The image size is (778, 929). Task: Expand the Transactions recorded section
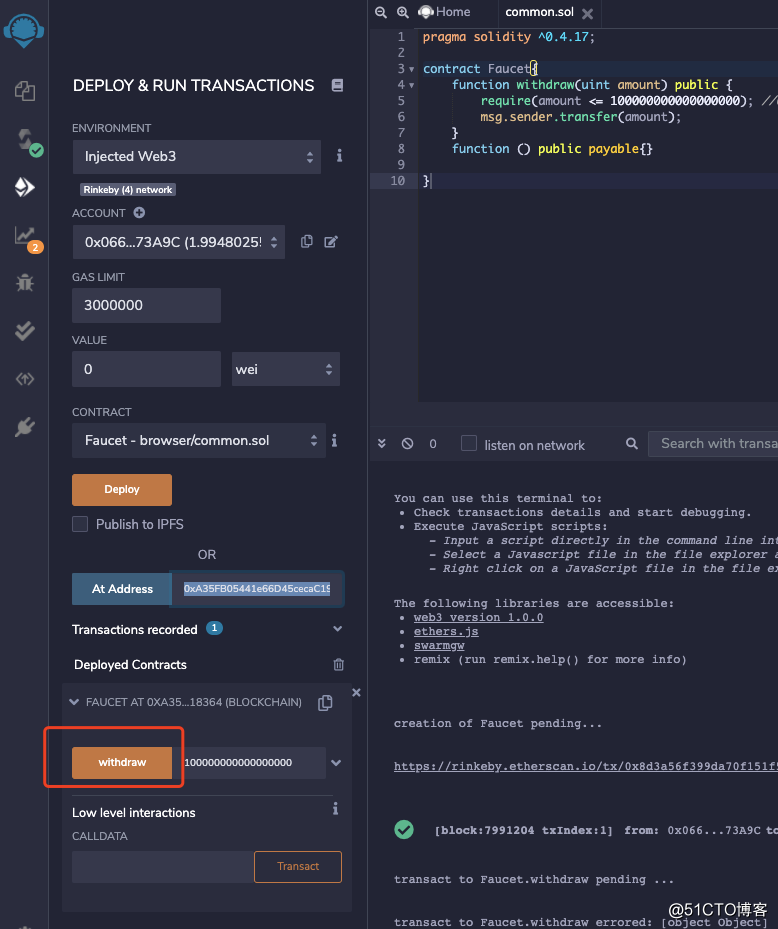(337, 629)
